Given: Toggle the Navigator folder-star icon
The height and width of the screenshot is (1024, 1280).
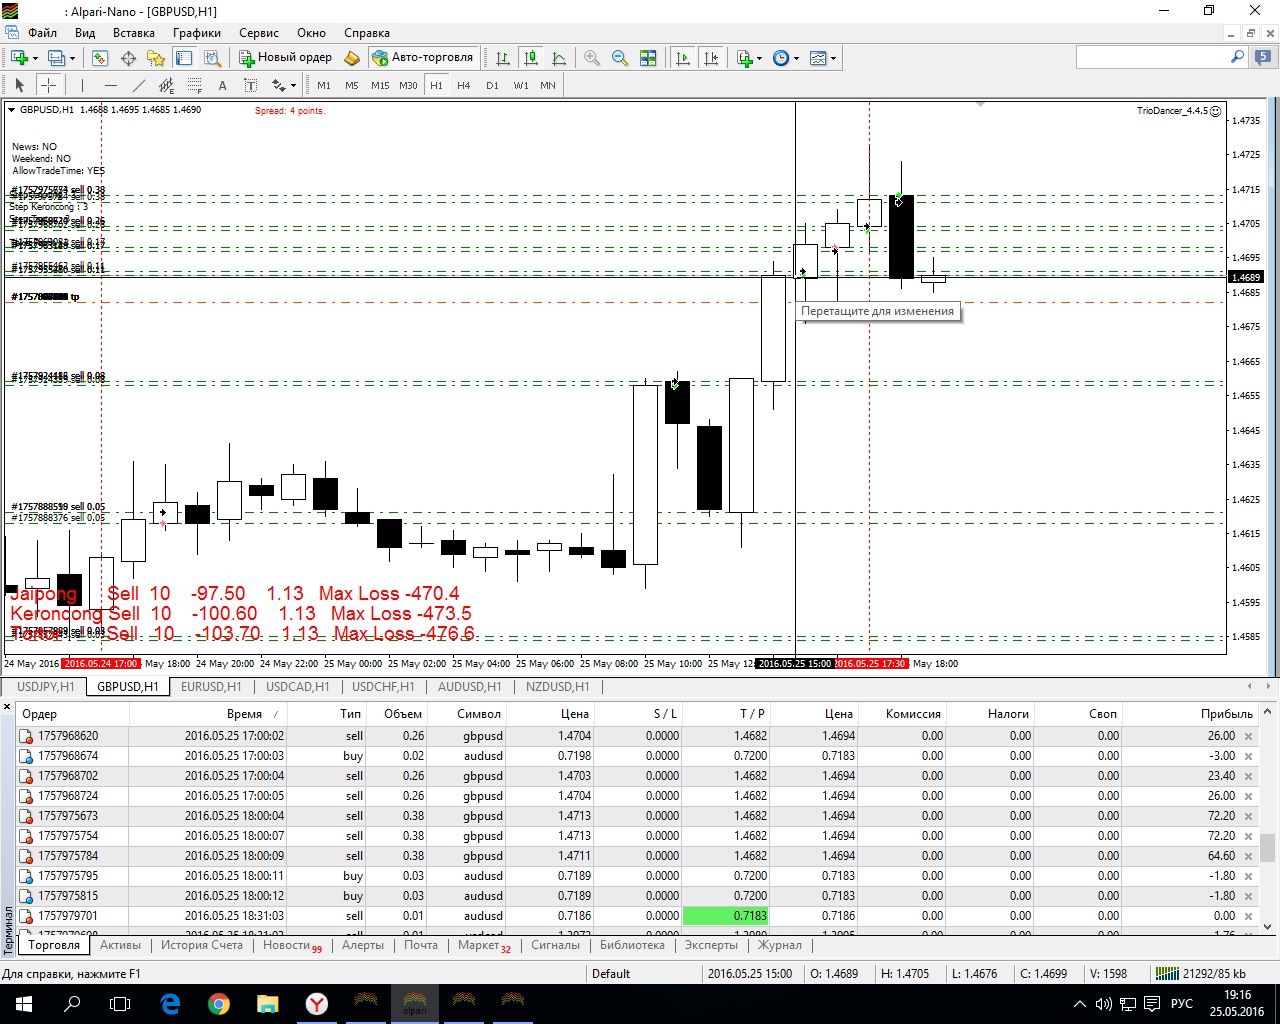Looking at the screenshot, I should [x=156, y=58].
